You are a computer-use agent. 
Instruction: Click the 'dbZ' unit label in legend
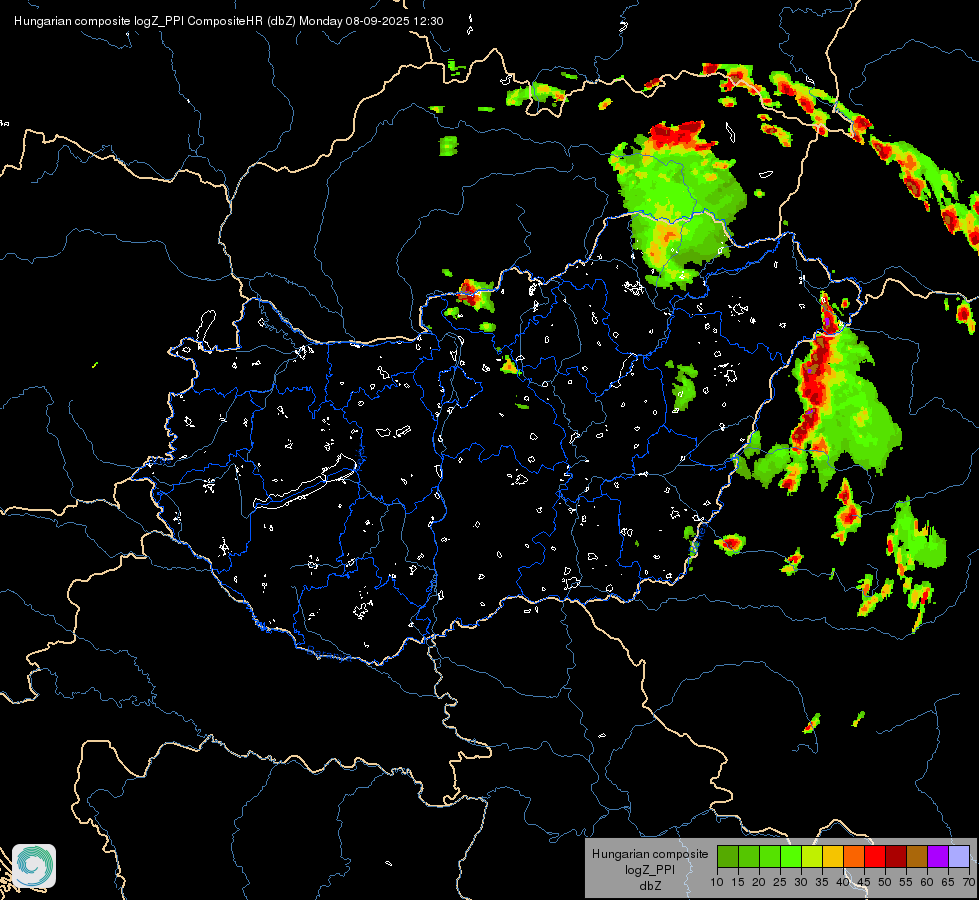coord(650,886)
